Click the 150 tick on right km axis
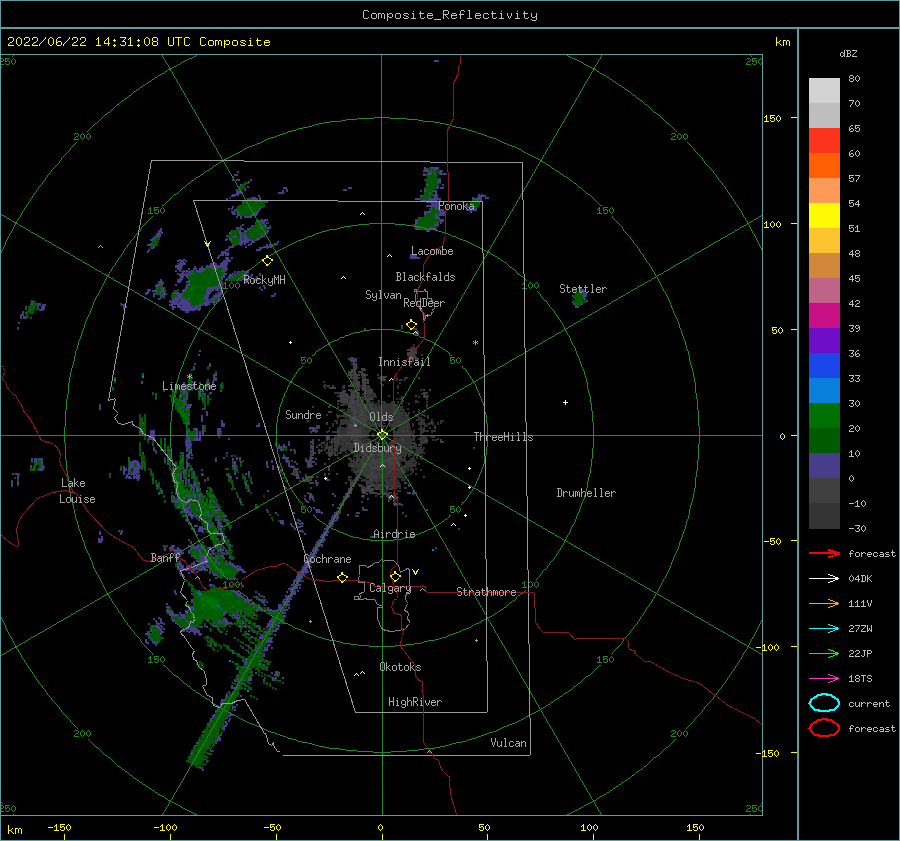Image resolution: width=900 pixels, height=841 pixels. (x=772, y=118)
